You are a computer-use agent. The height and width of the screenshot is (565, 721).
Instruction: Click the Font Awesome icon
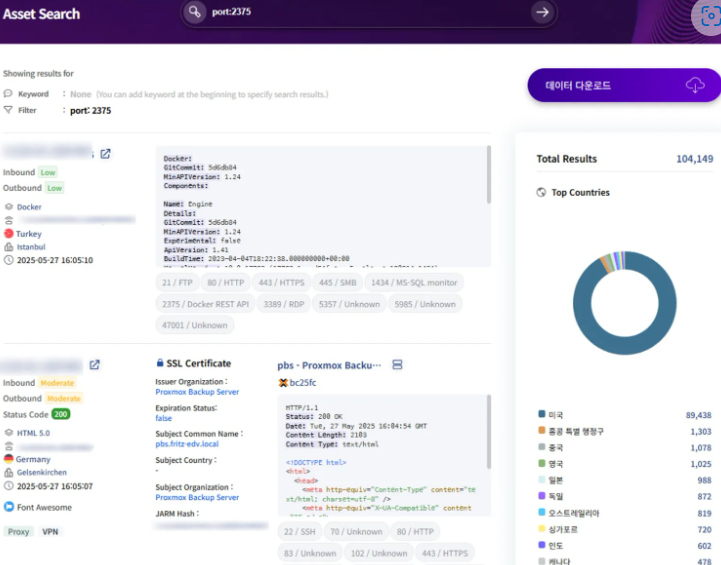[9, 507]
